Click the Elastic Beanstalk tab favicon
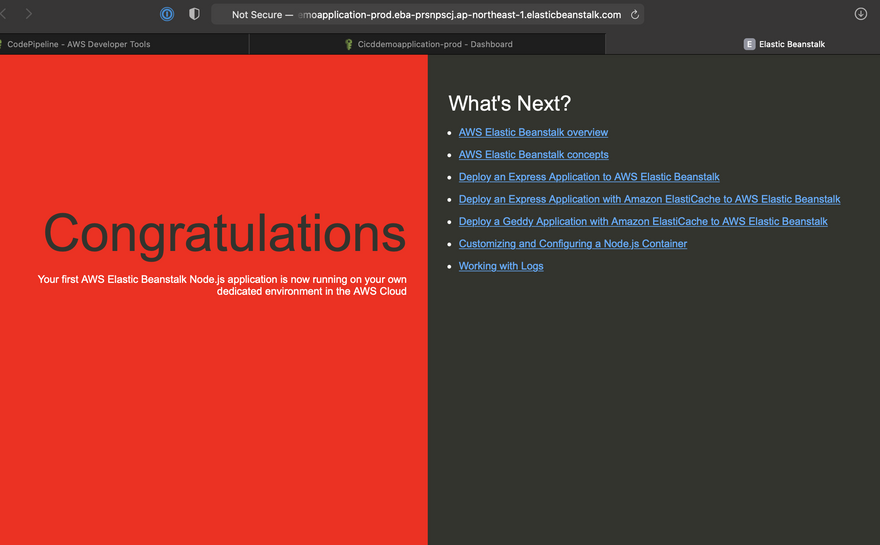Image resolution: width=880 pixels, height=545 pixels. (749, 44)
